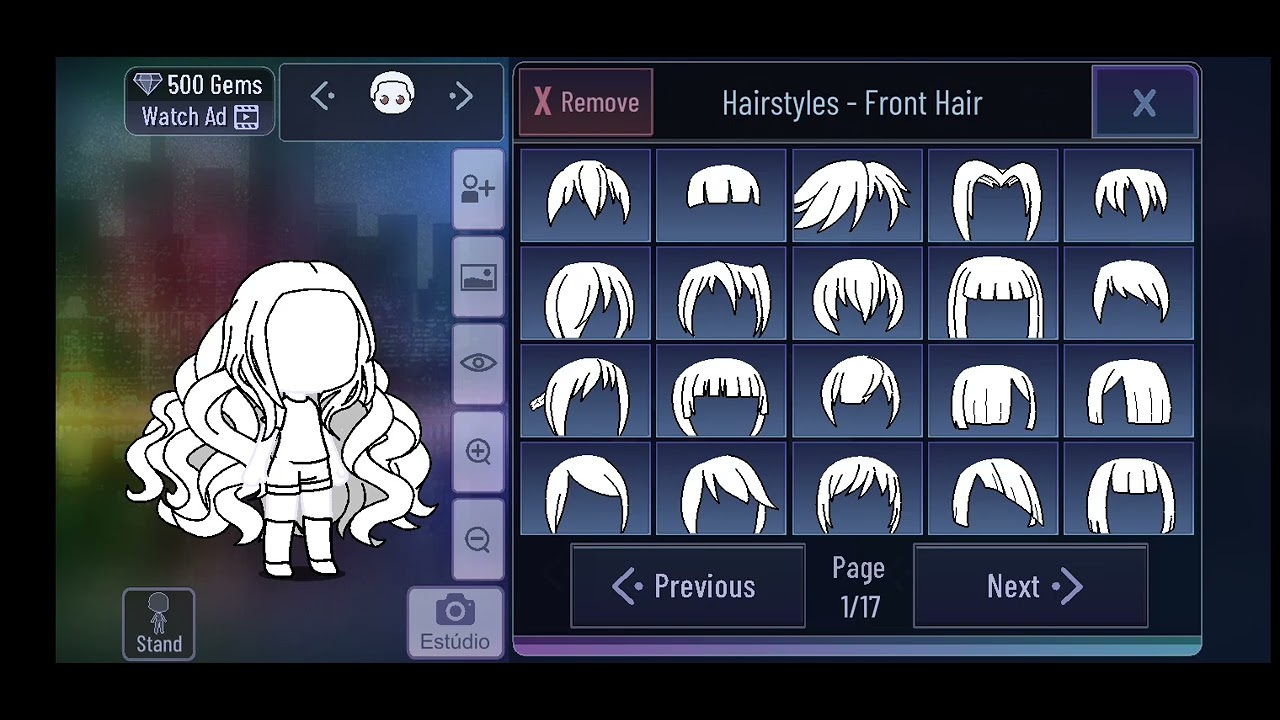This screenshot has height=720, width=1280.
Task: Tap the 500 Gems Watch Ad button
Action: (x=200, y=100)
